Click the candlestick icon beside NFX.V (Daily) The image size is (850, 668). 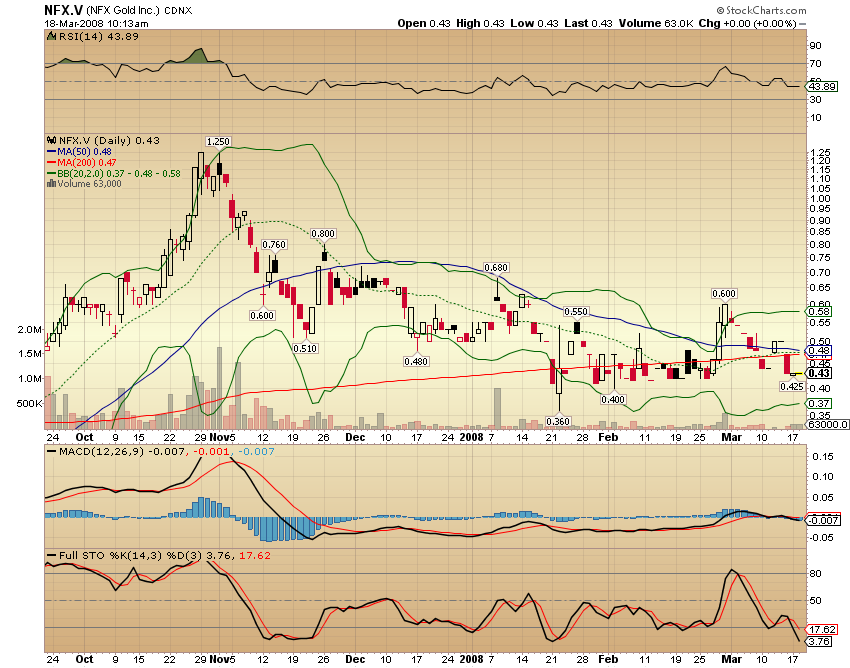pos(52,141)
